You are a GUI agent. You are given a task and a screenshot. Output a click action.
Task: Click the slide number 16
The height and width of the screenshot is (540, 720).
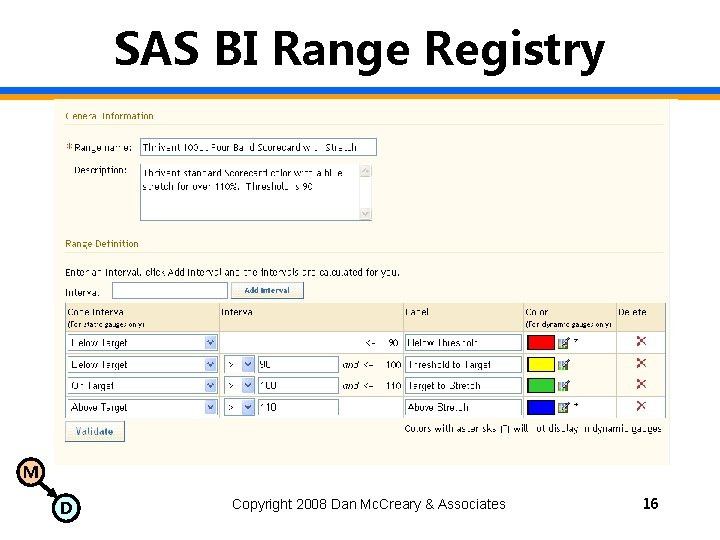pyautogui.click(x=651, y=504)
